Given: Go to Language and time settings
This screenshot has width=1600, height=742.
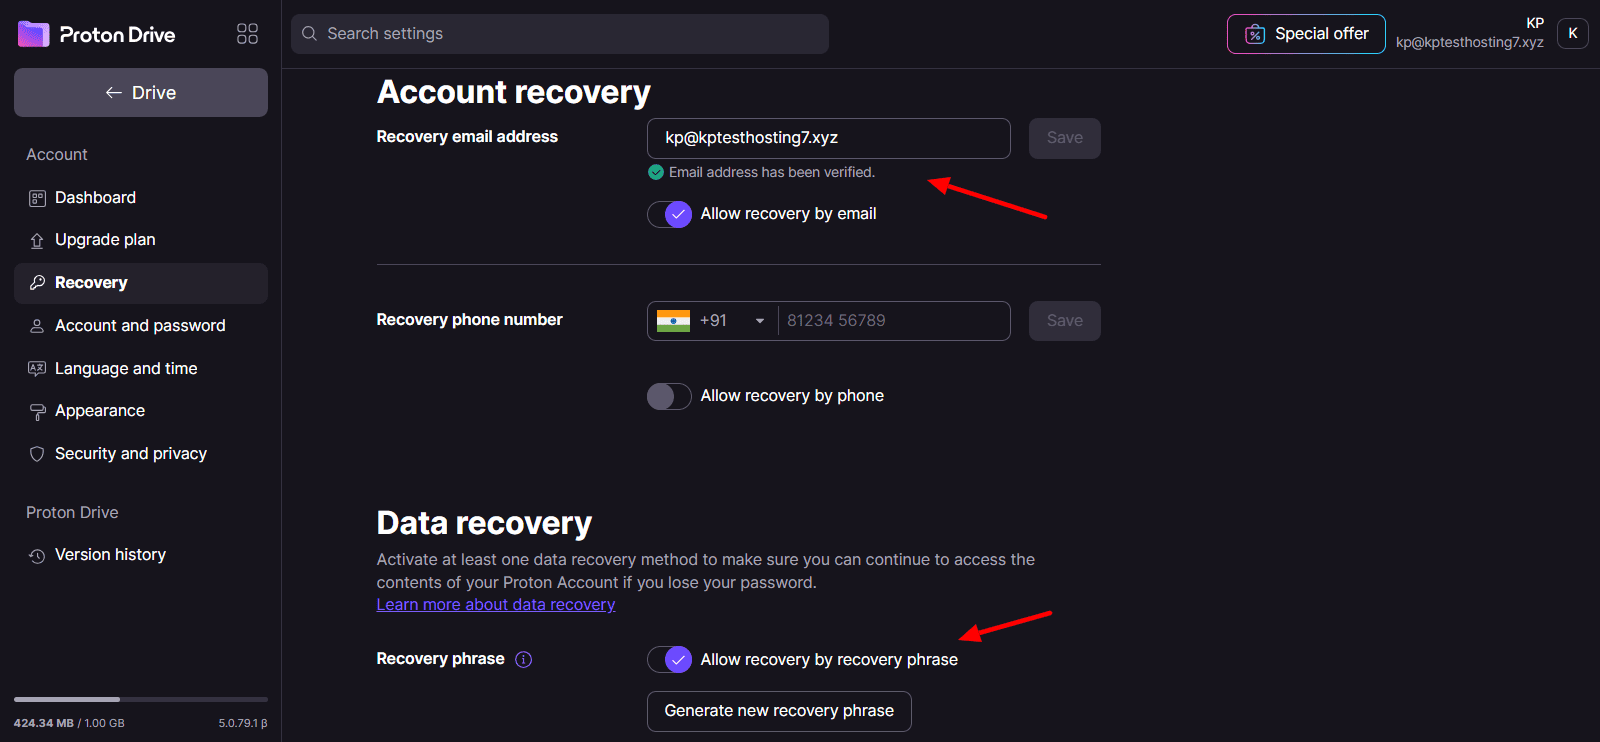Looking at the screenshot, I should pos(126,369).
